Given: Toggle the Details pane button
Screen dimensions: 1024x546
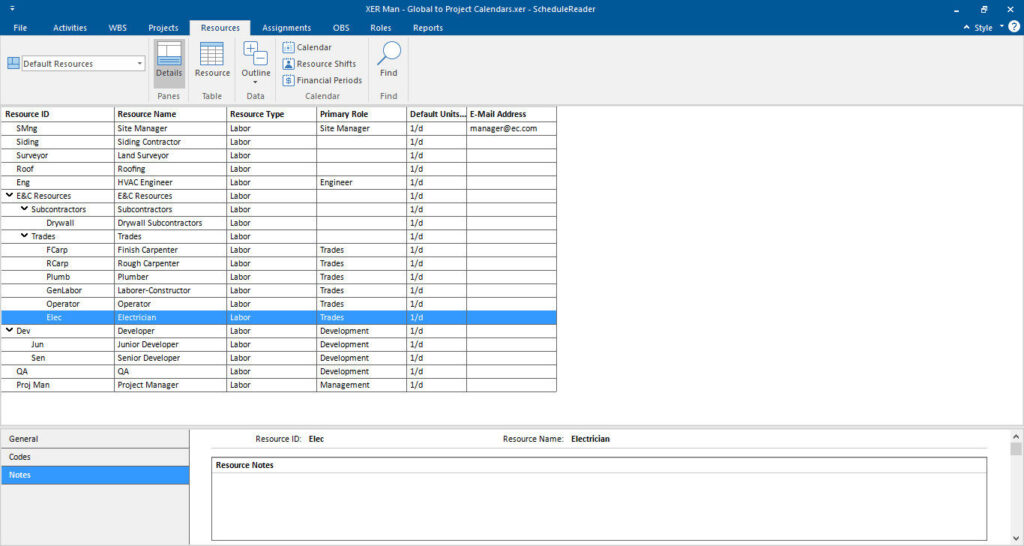Looking at the screenshot, I should (x=169, y=63).
